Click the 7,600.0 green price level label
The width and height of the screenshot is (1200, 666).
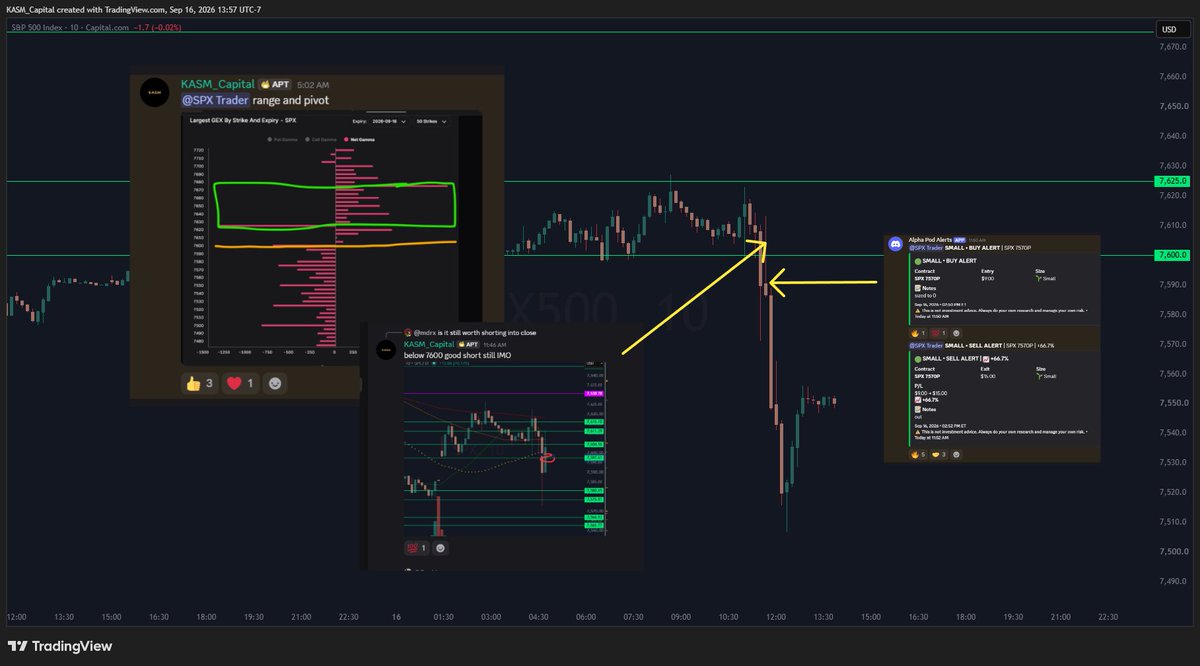coord(1171,255)
